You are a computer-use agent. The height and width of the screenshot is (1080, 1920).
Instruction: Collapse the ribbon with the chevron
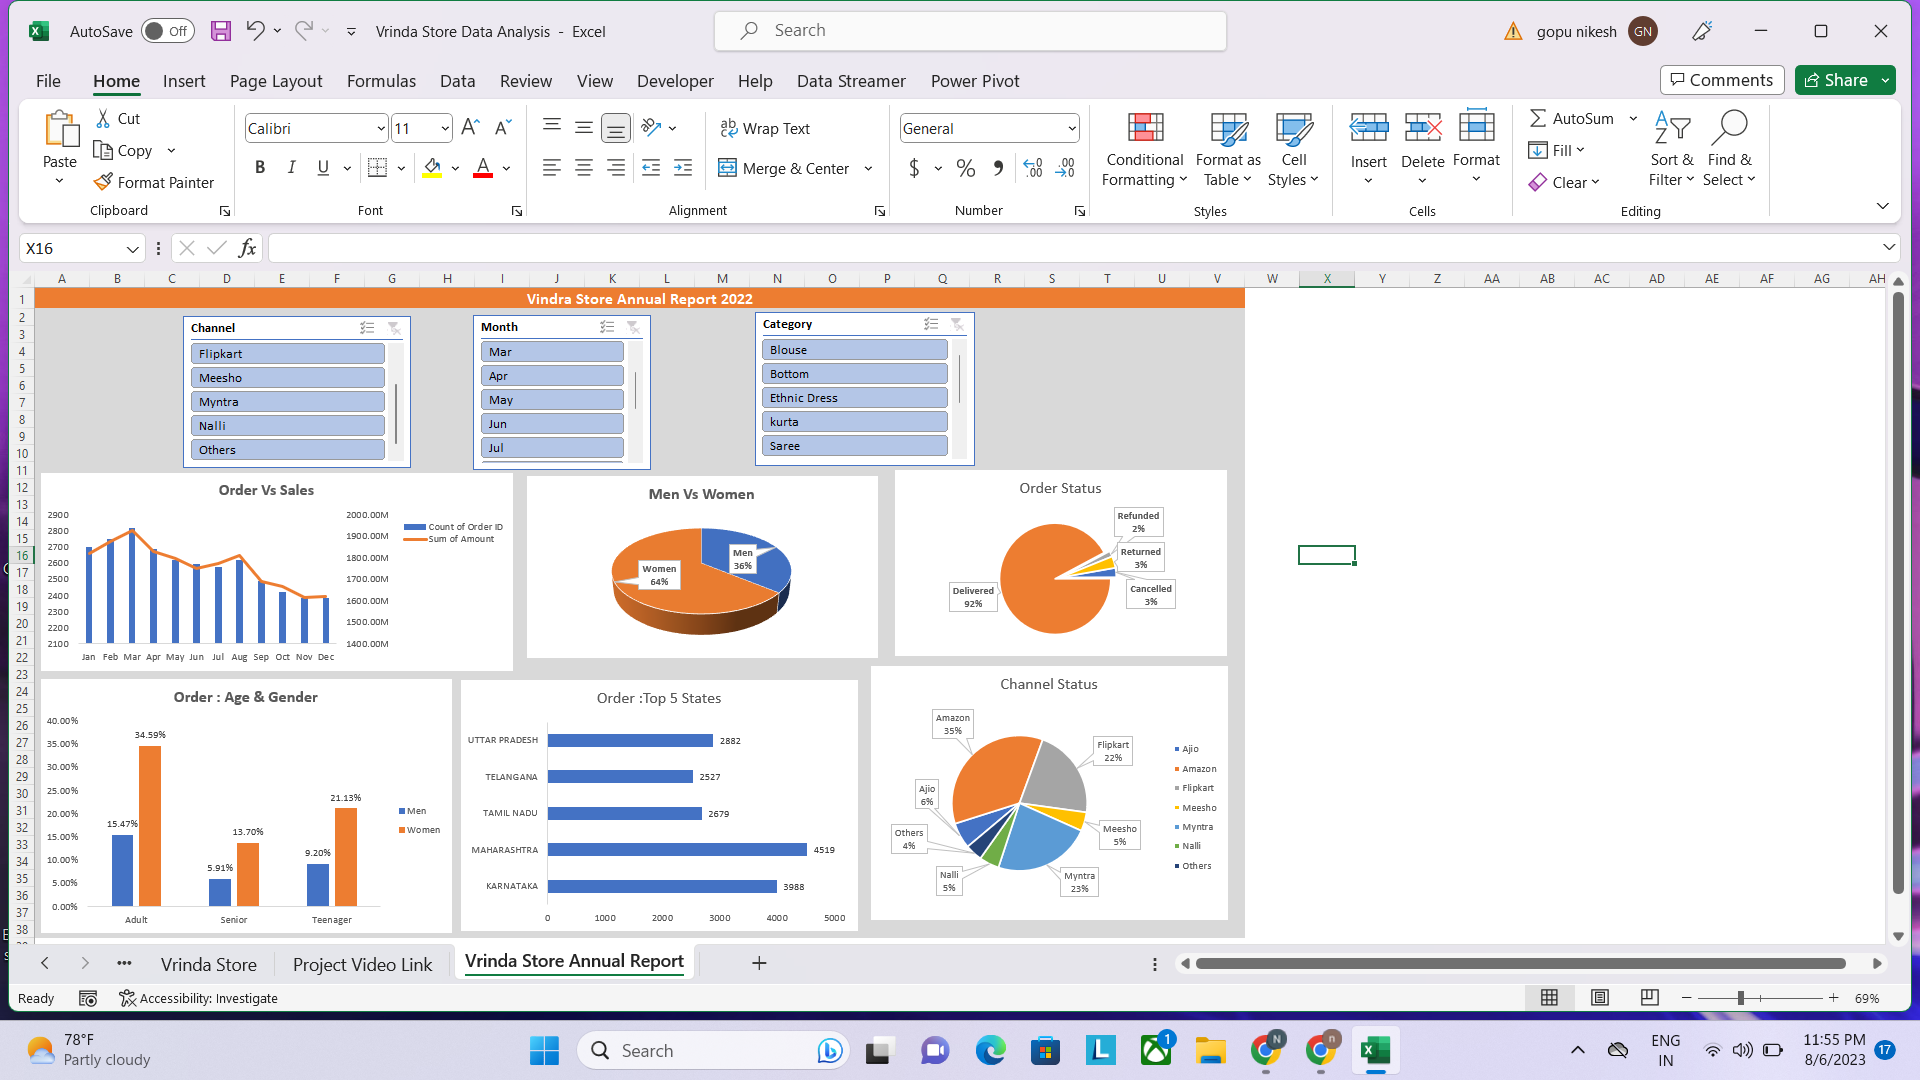1882,206
